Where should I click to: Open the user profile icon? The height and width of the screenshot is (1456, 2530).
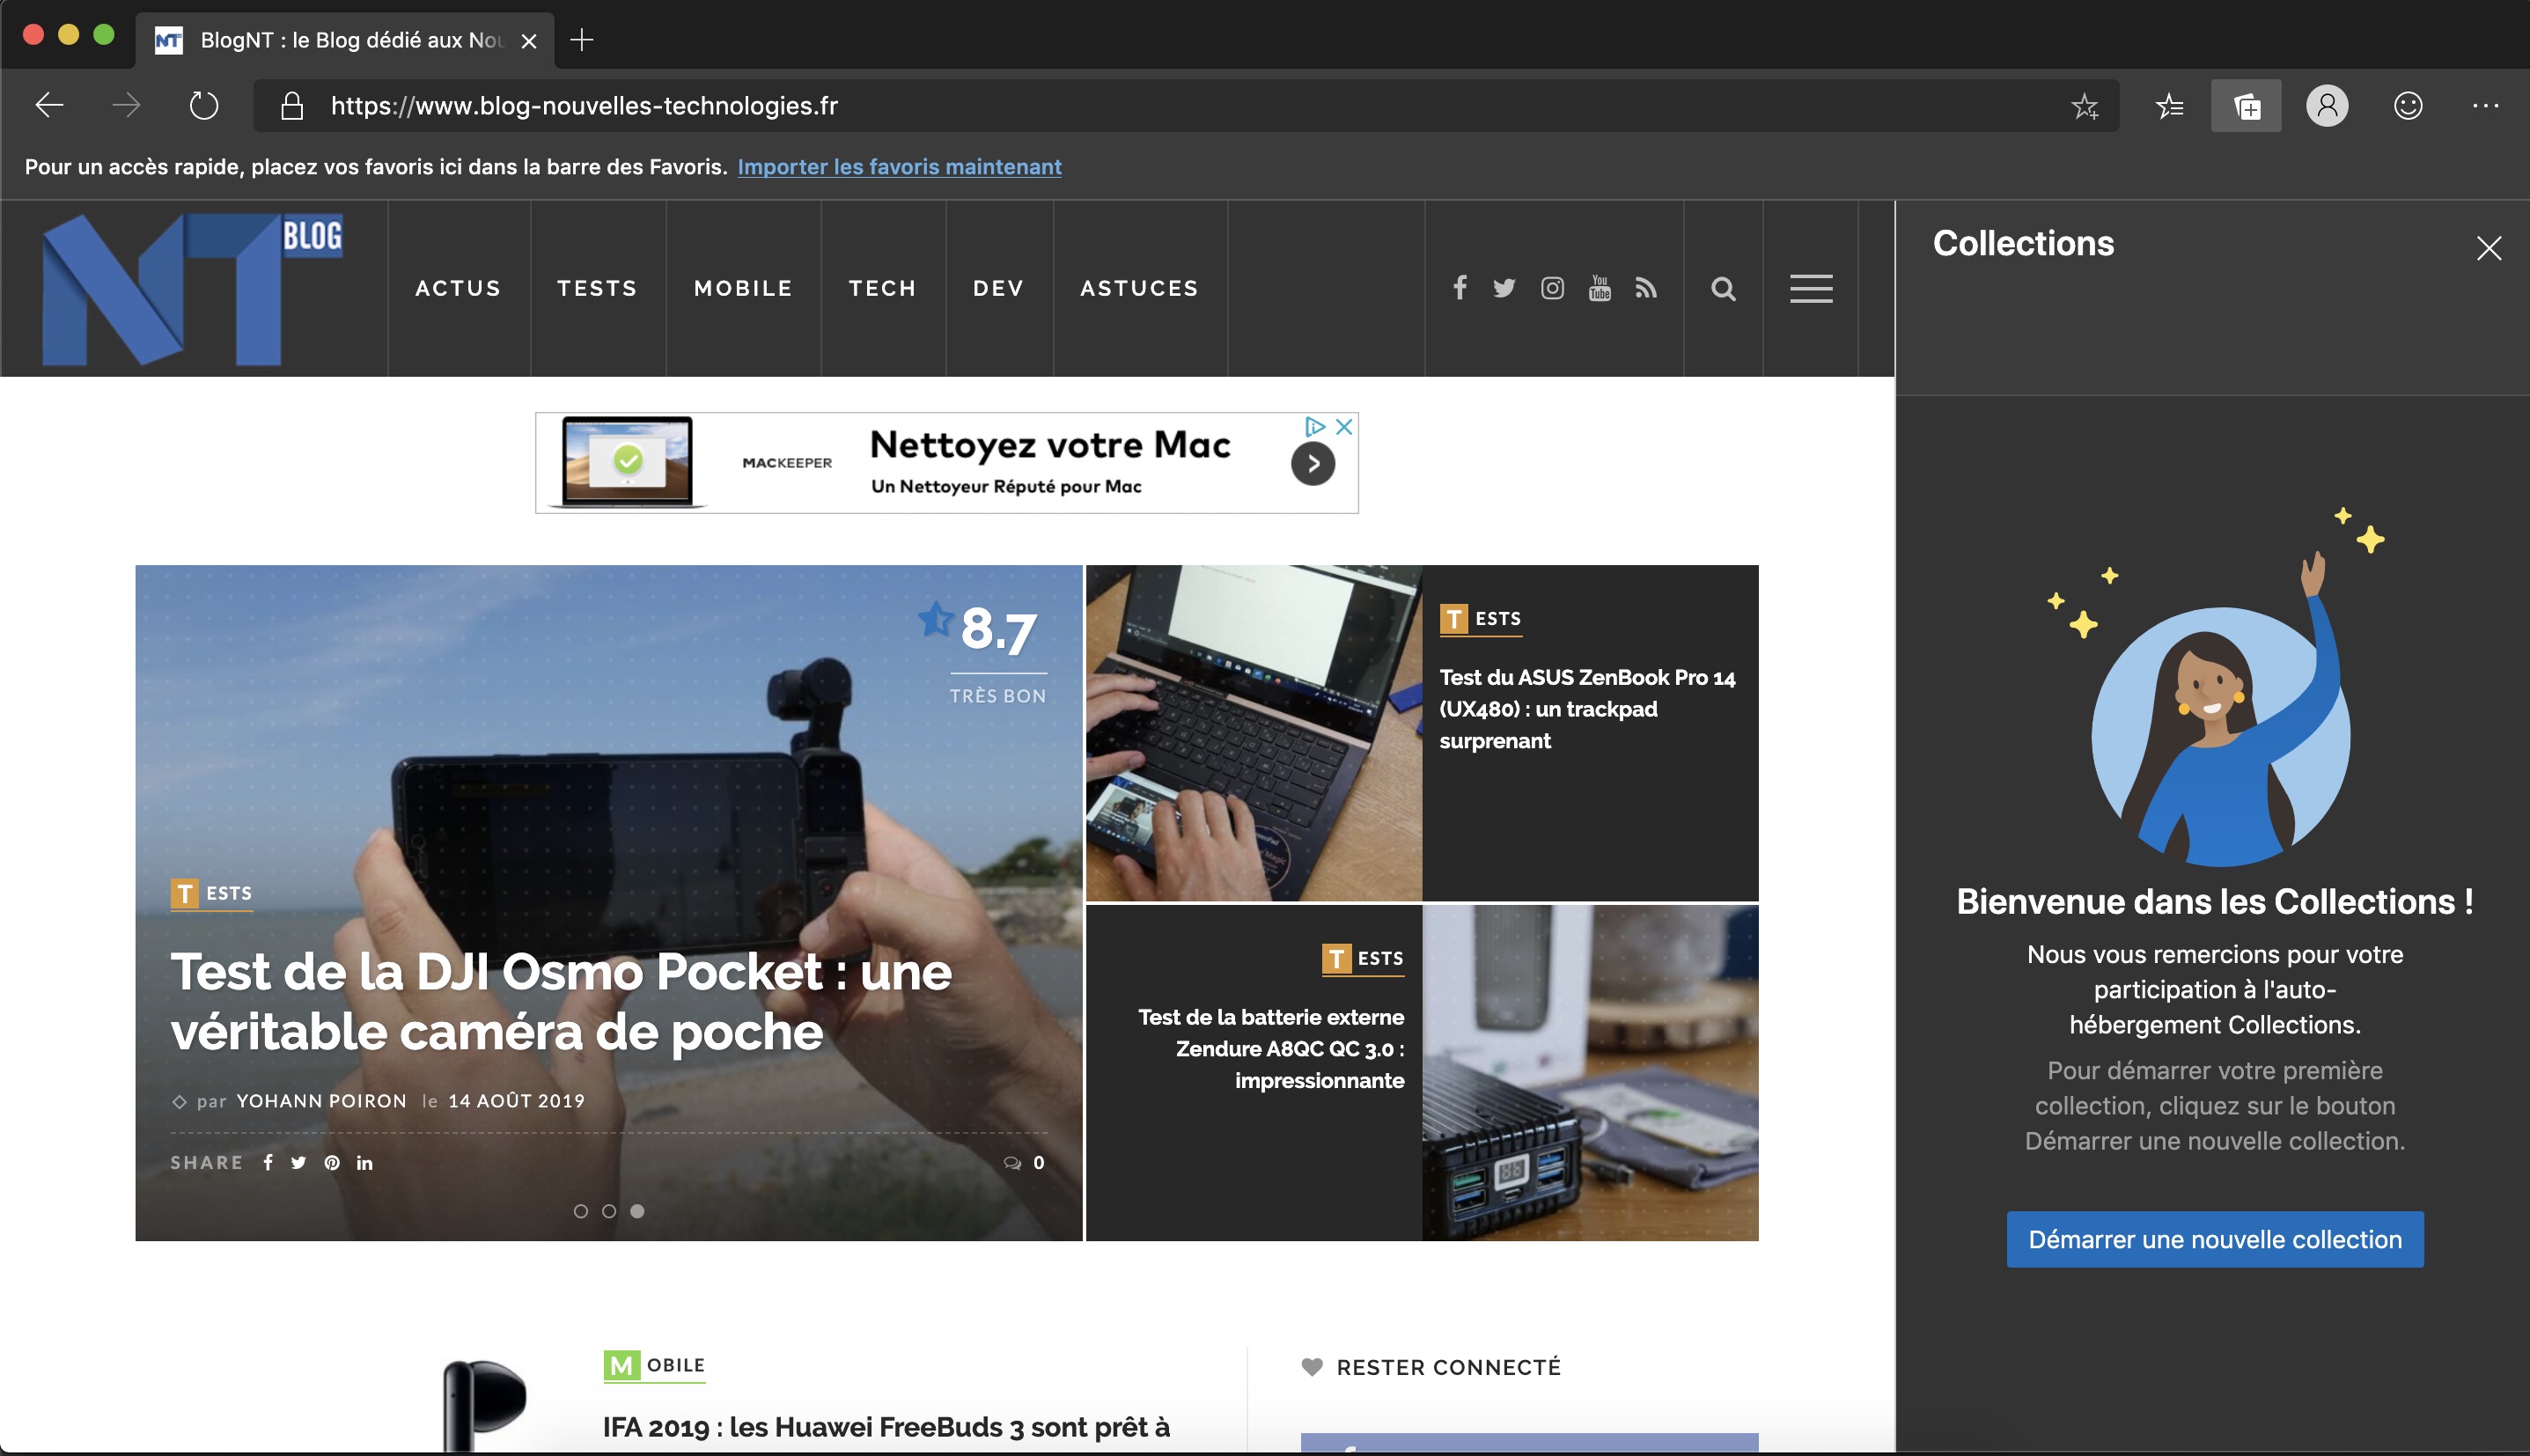click(x=2327, y=106)
